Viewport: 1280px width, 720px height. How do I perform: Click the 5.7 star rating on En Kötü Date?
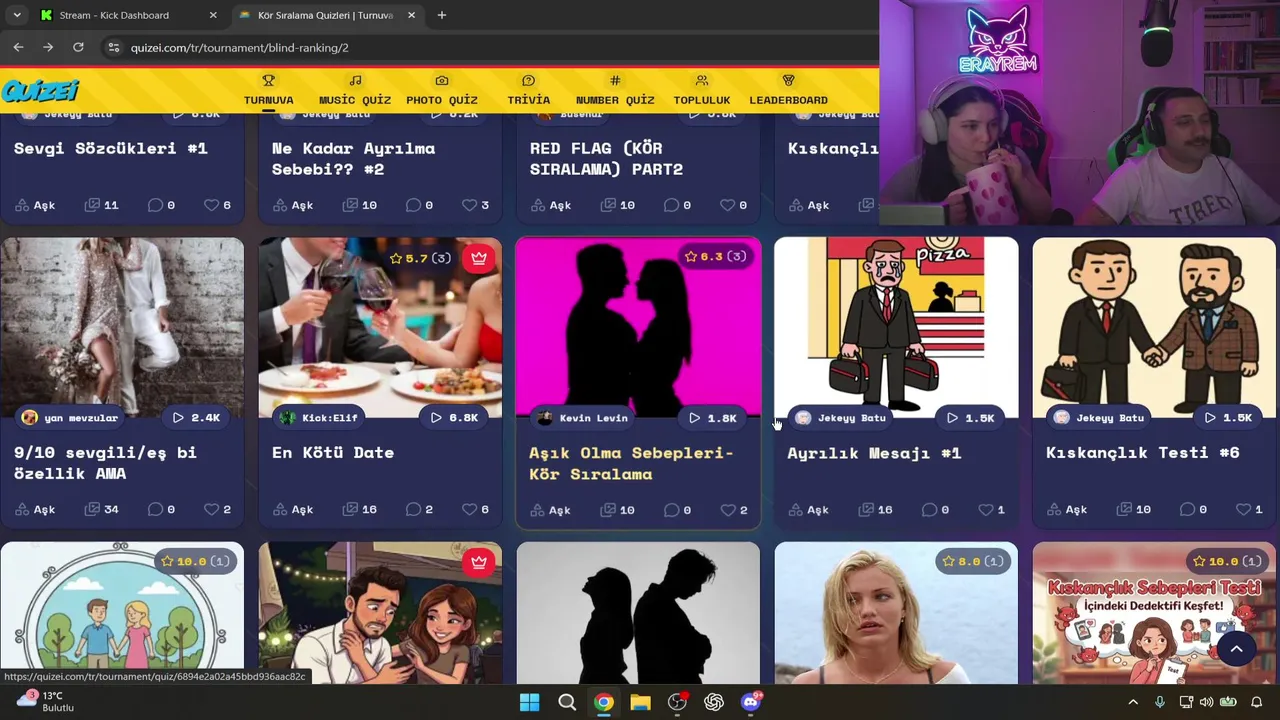420,258
